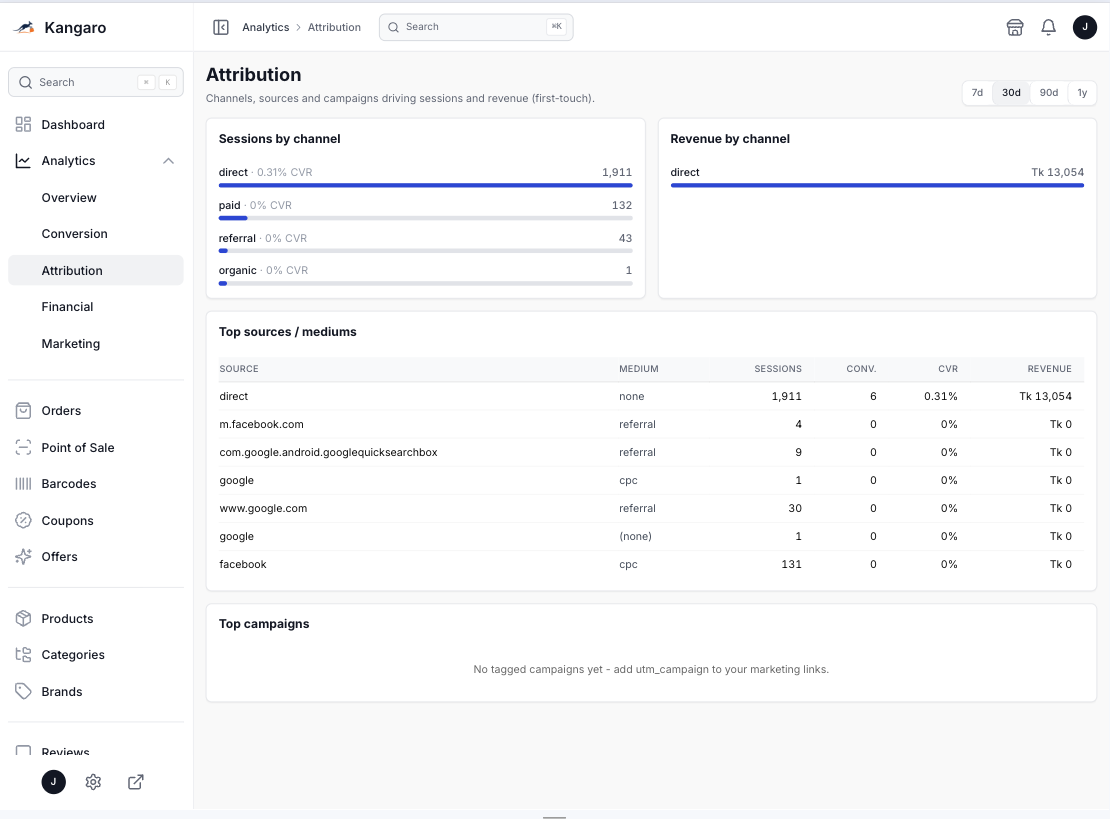
Task: Open the Products page
Action: click(x=96, y=619)
